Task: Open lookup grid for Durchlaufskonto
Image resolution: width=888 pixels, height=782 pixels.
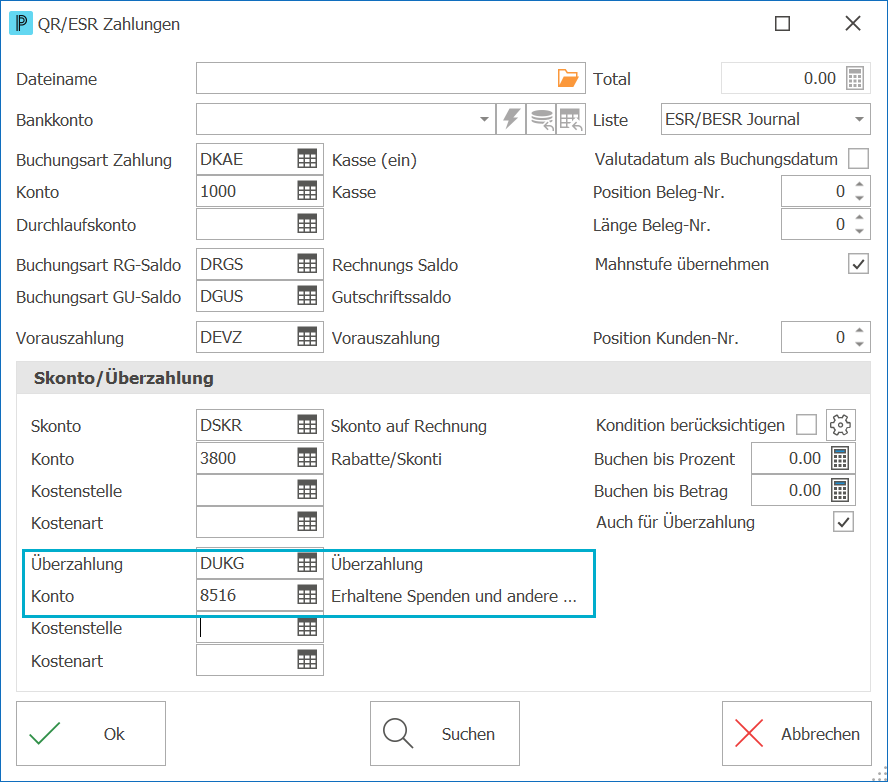Action: pyautogui.click(x=307, y=224)
